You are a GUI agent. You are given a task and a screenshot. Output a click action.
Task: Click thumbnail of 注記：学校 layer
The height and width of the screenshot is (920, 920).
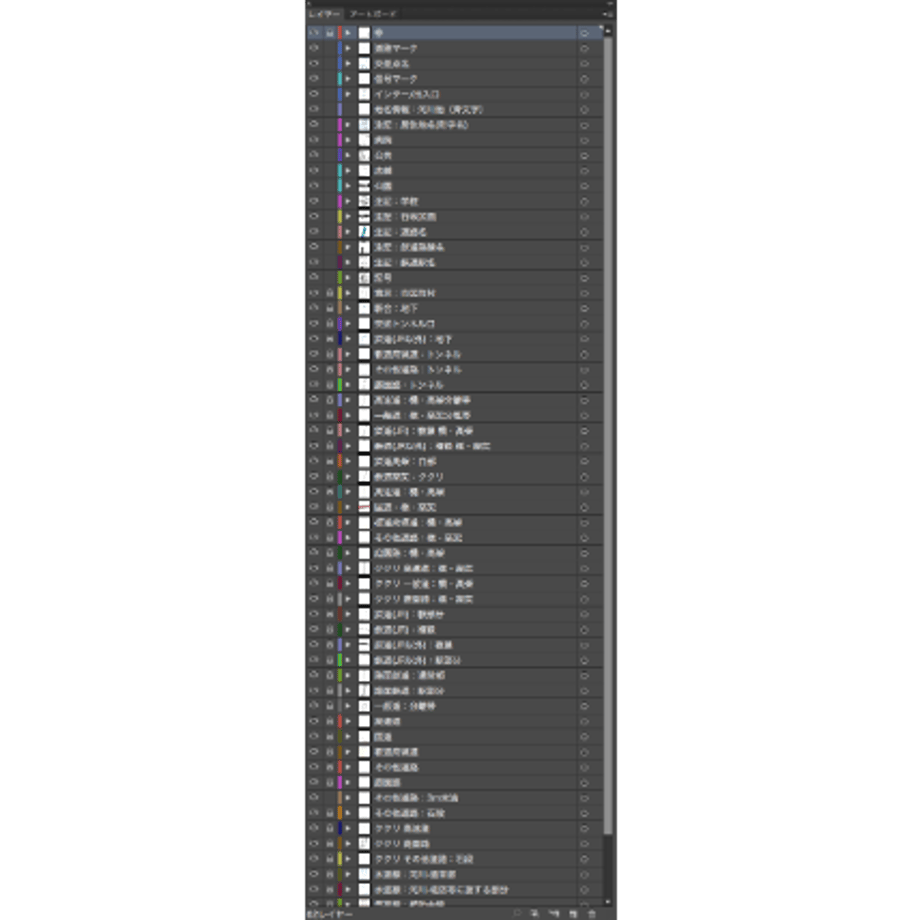pos(364,201)
